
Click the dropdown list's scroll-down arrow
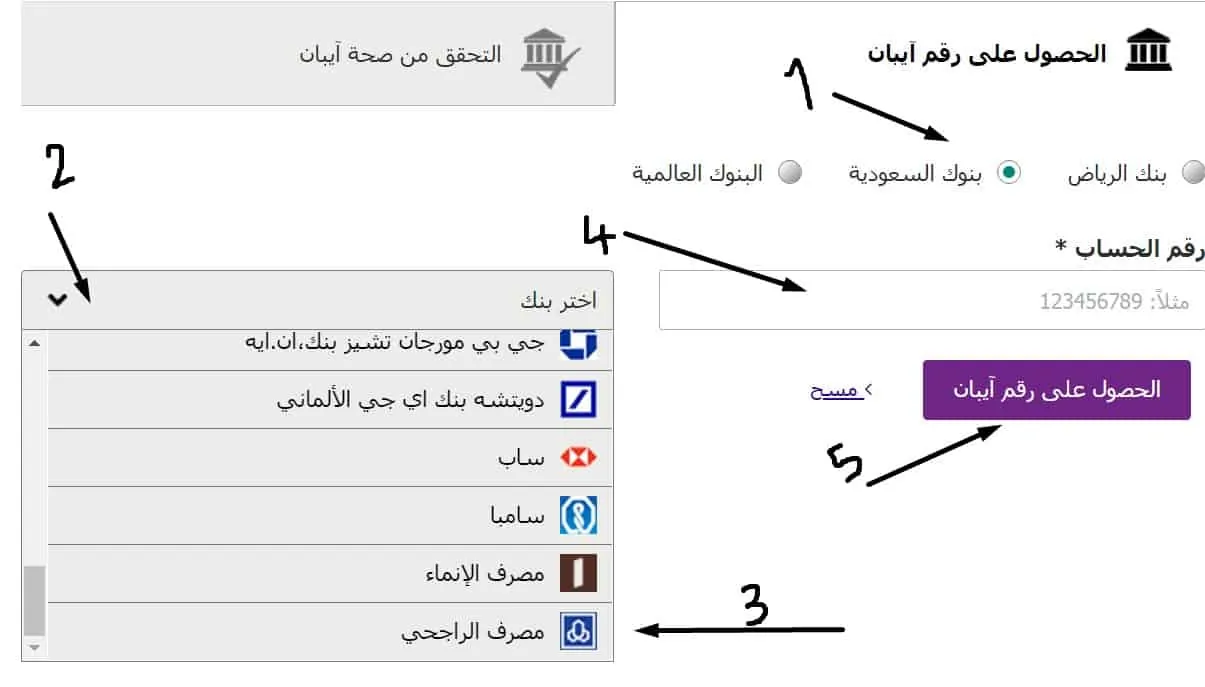point(35,648)
